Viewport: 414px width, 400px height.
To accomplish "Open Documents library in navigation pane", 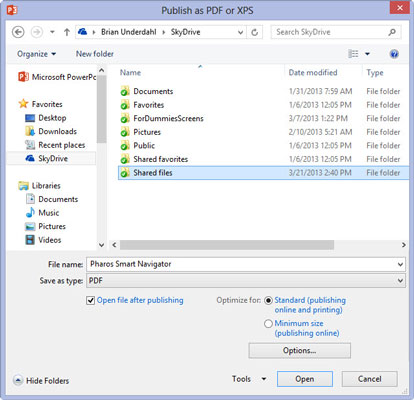I will 52,199.
